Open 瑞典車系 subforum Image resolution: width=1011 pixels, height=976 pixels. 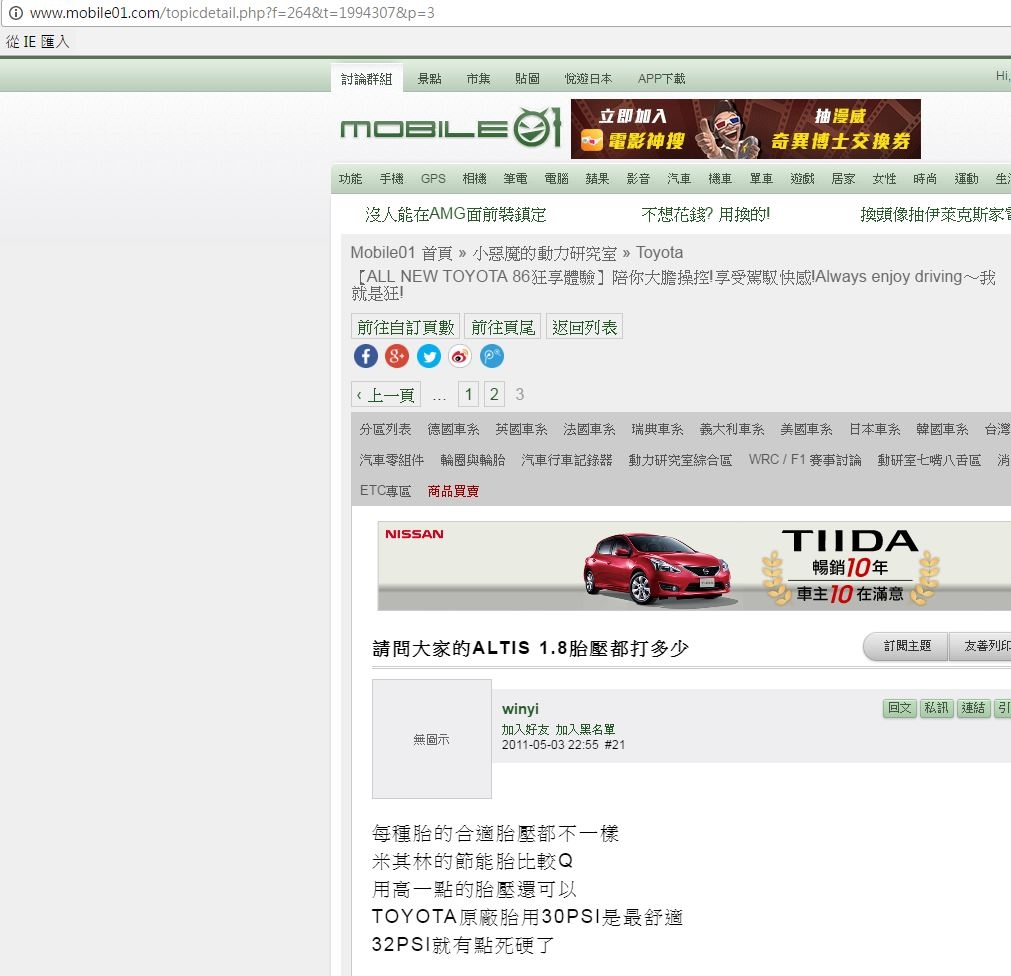click(x=658, y=429)
